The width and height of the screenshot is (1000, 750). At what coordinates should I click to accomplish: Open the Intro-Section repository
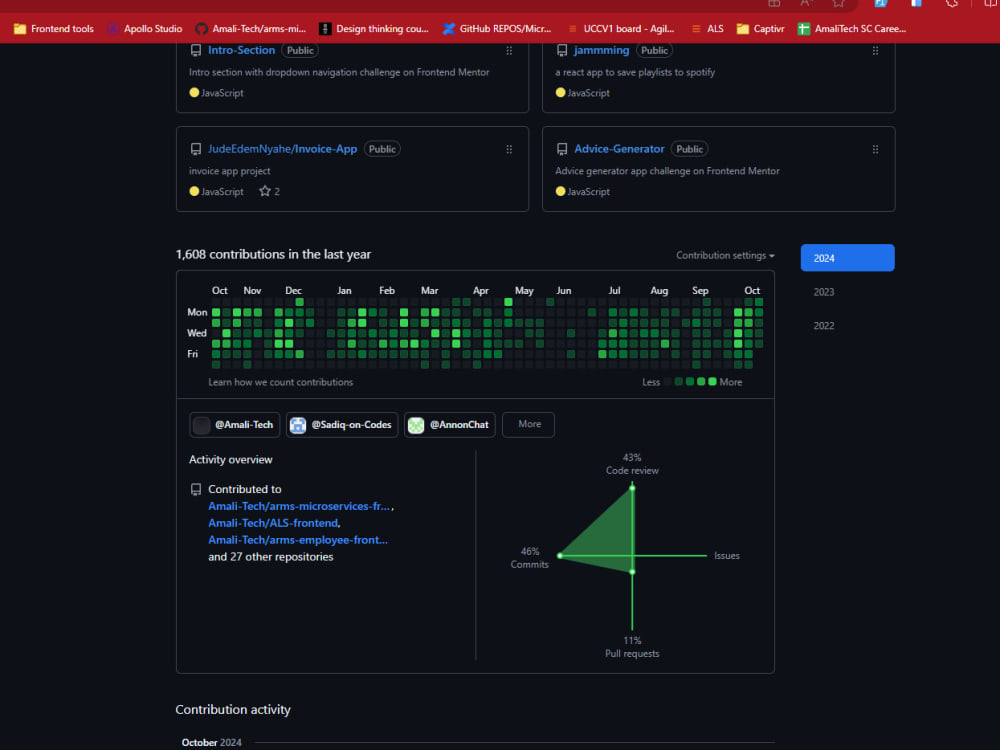(x=241, y=50)
